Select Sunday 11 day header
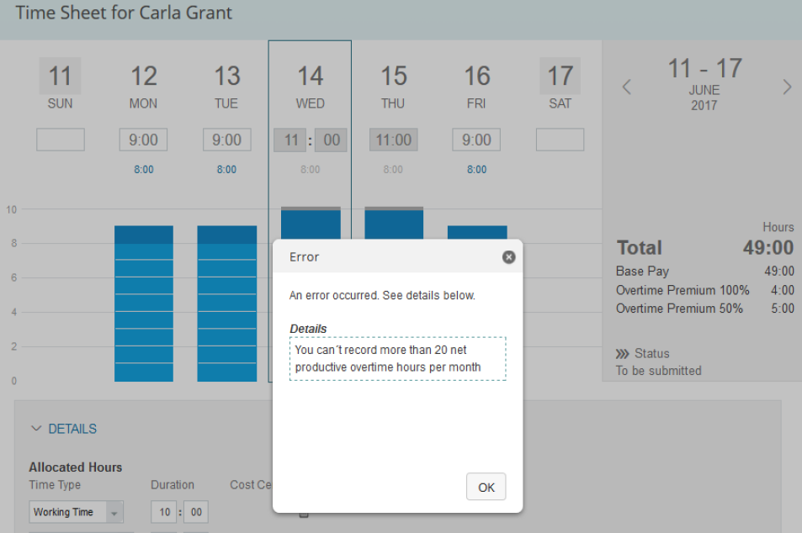802x533 pixels. click(60, 84)
